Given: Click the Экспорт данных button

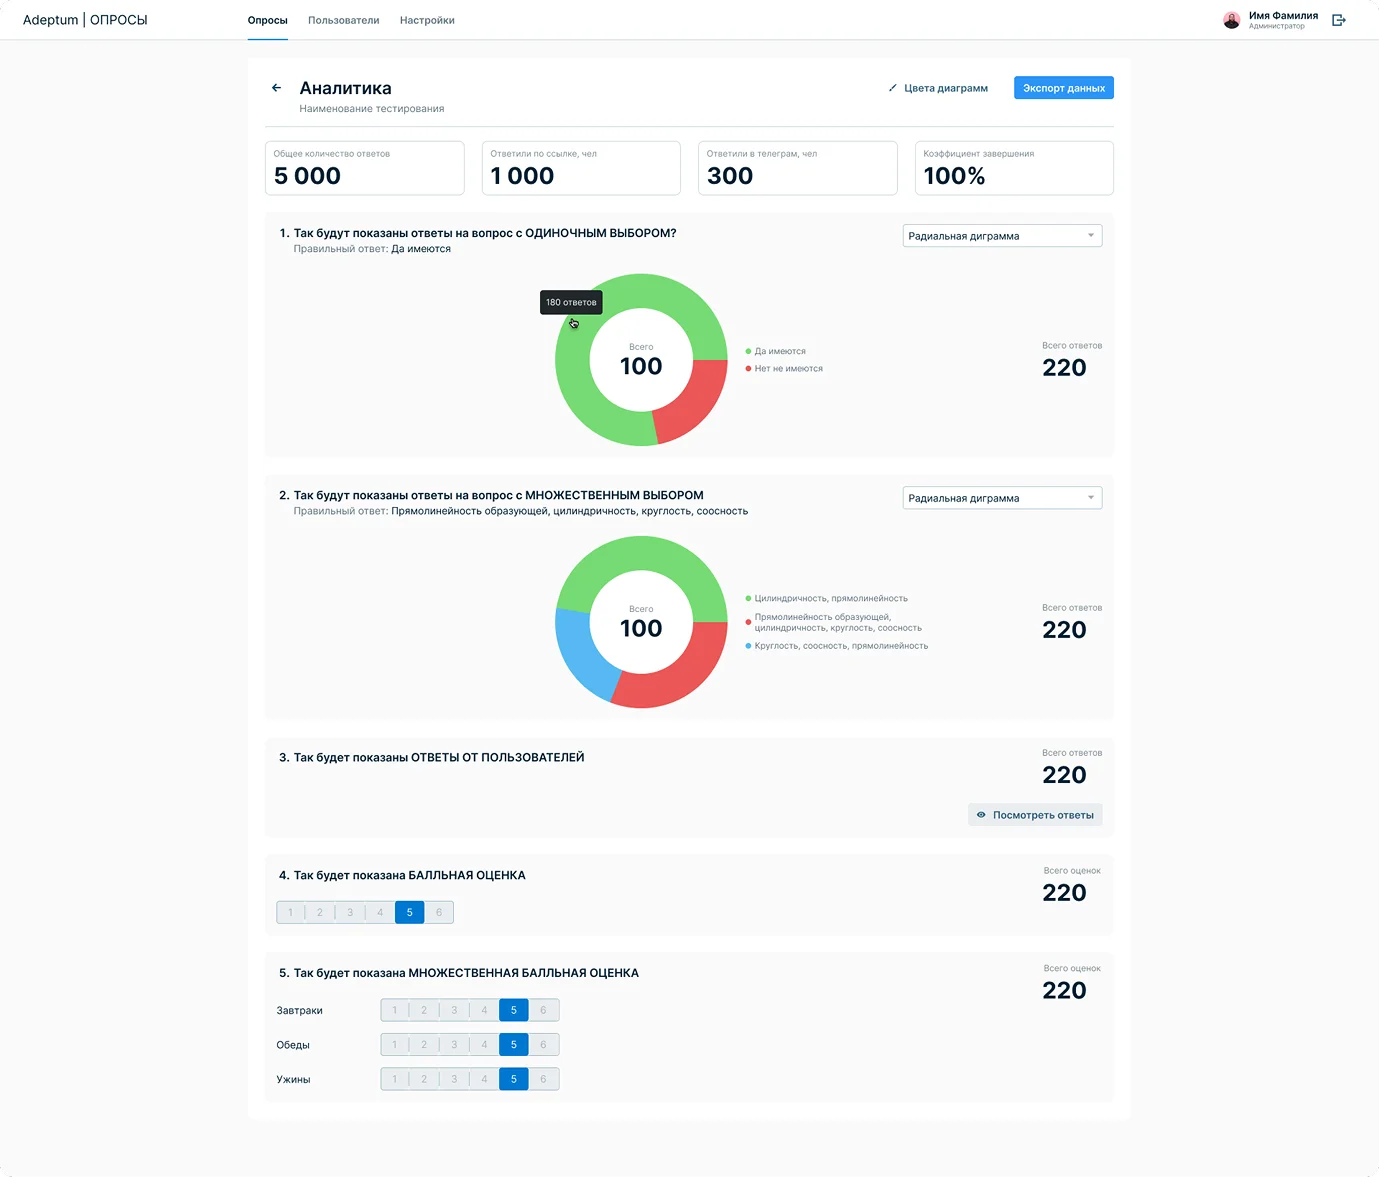Looking at the screenshot, I should tap(1064, 88).
